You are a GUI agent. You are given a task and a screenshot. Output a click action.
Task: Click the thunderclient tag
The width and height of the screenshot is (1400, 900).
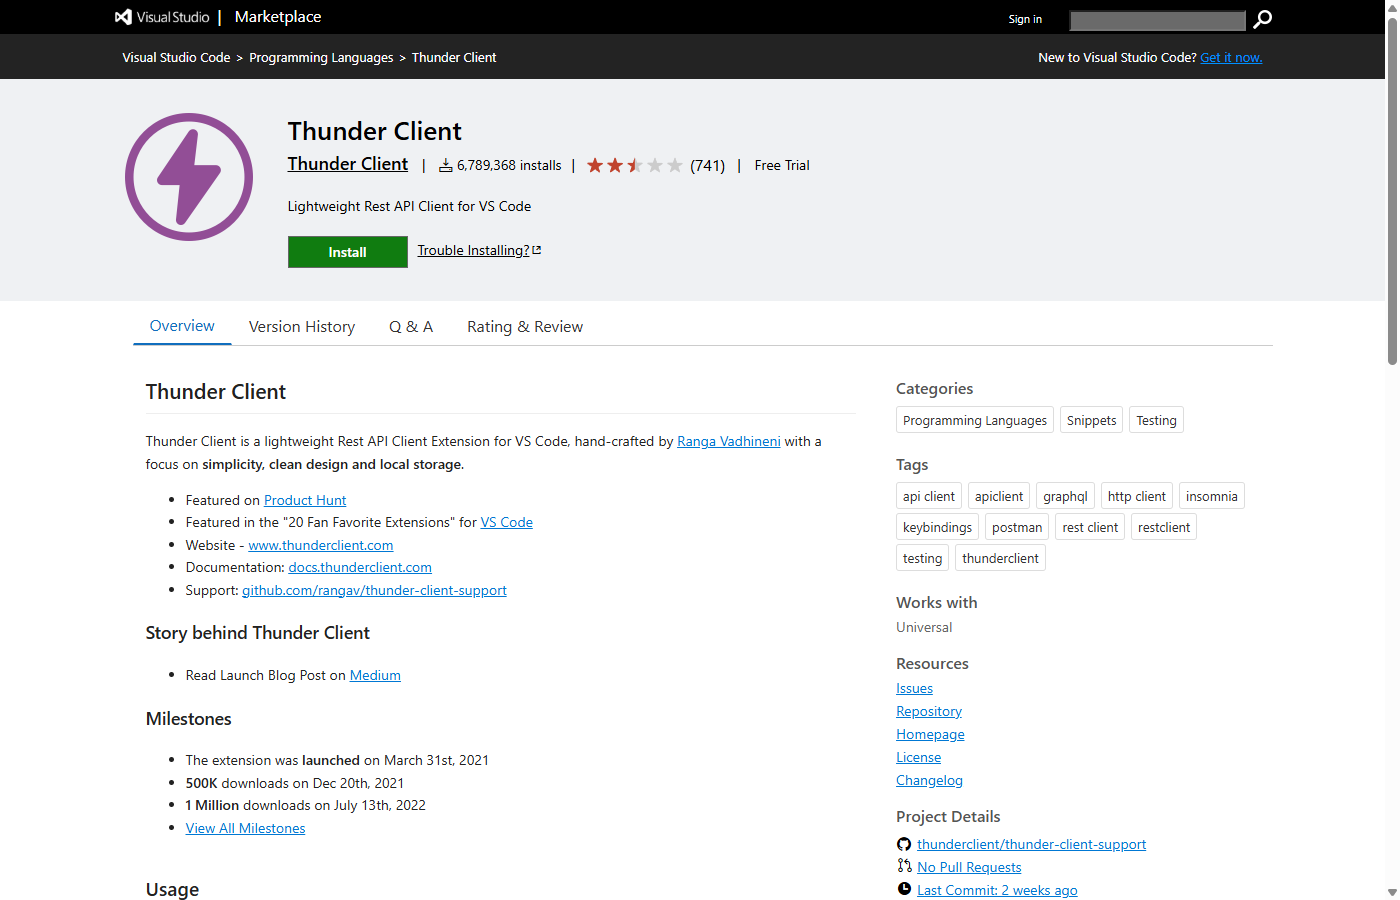click(x=1000, y=558)
